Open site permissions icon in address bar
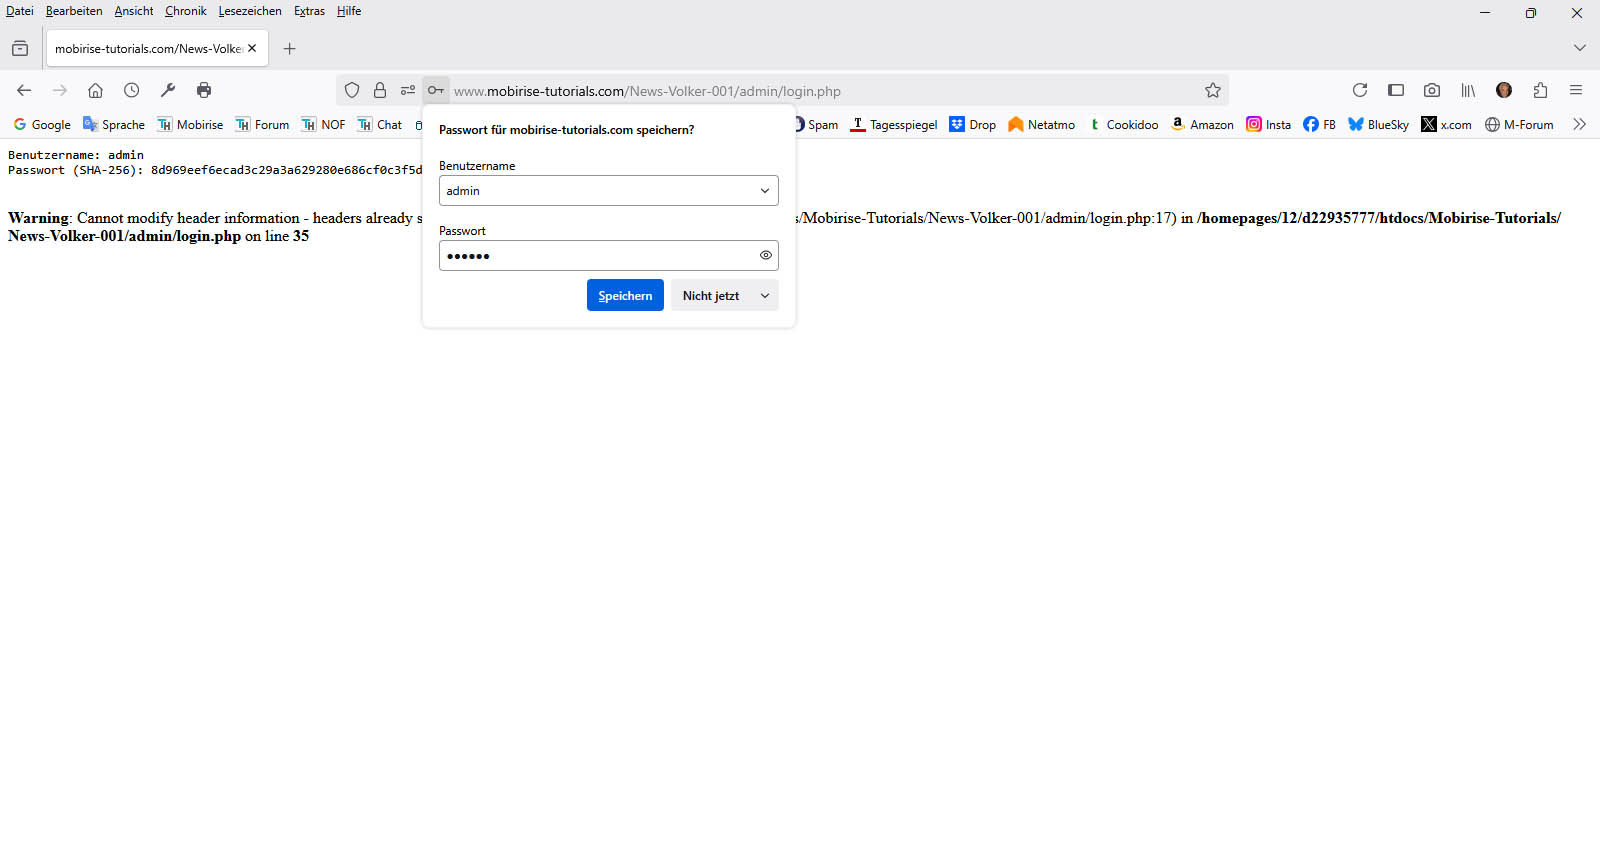This screenshot has height=848, width=1600. (408, 90)
